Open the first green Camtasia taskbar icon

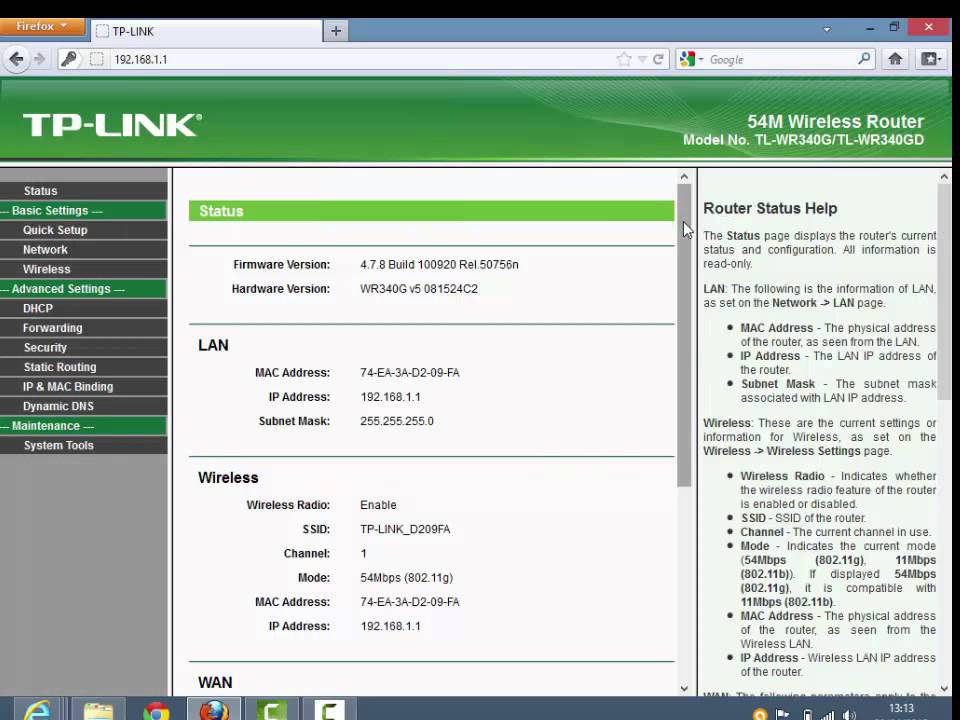click(272, 709)
